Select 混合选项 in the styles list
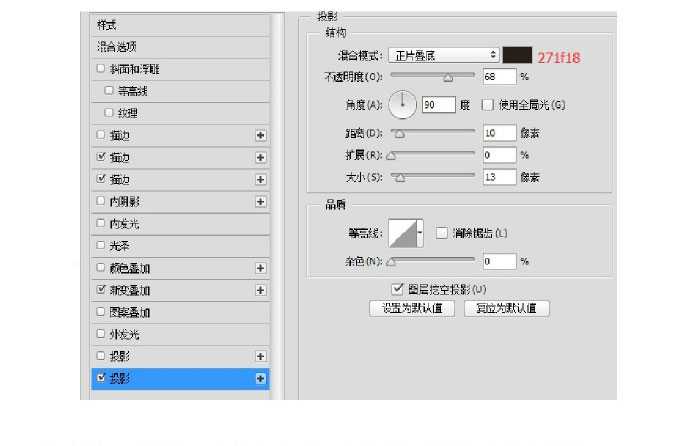 tap(177, 47)
